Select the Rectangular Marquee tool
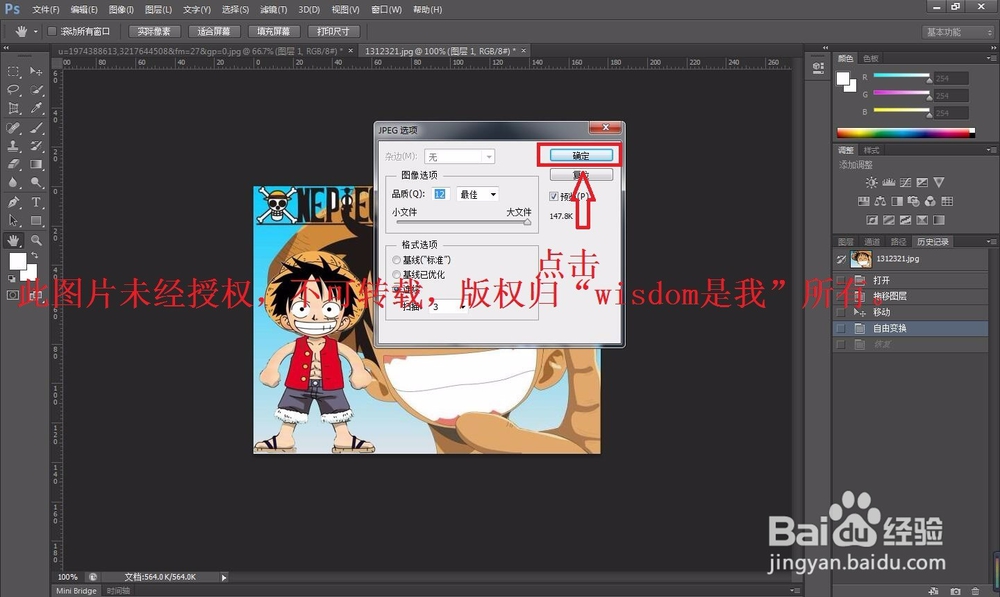This screenshot has width=1000, height=597. (x=13, y=71)
